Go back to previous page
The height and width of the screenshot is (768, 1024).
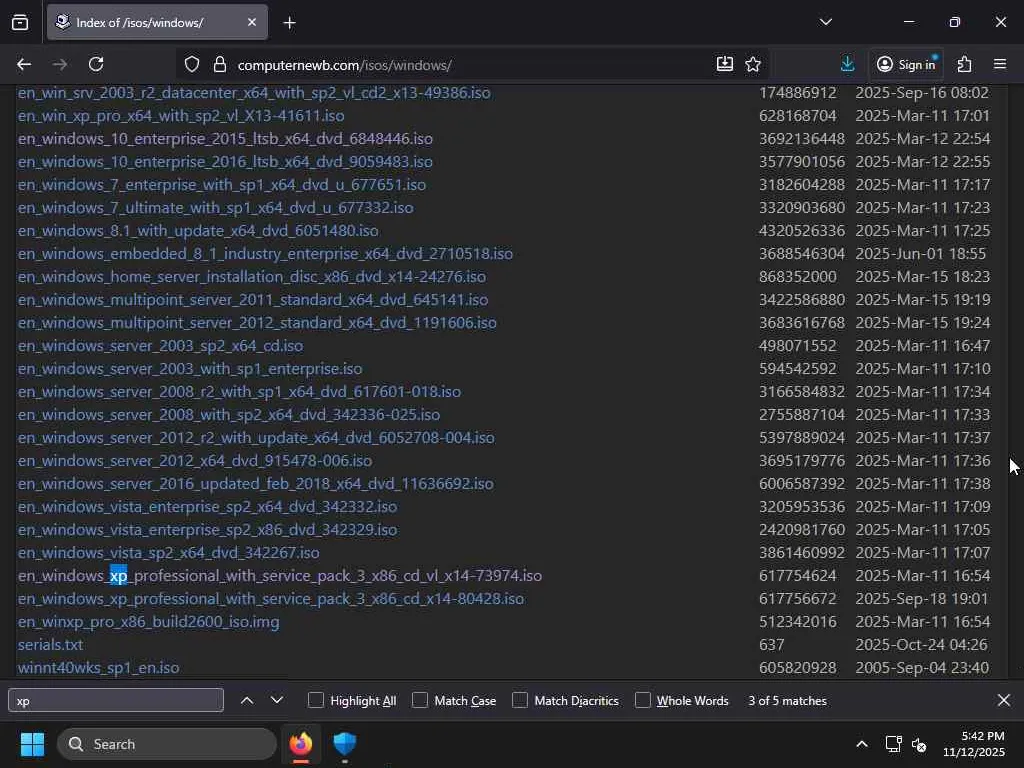pos(24,64)
